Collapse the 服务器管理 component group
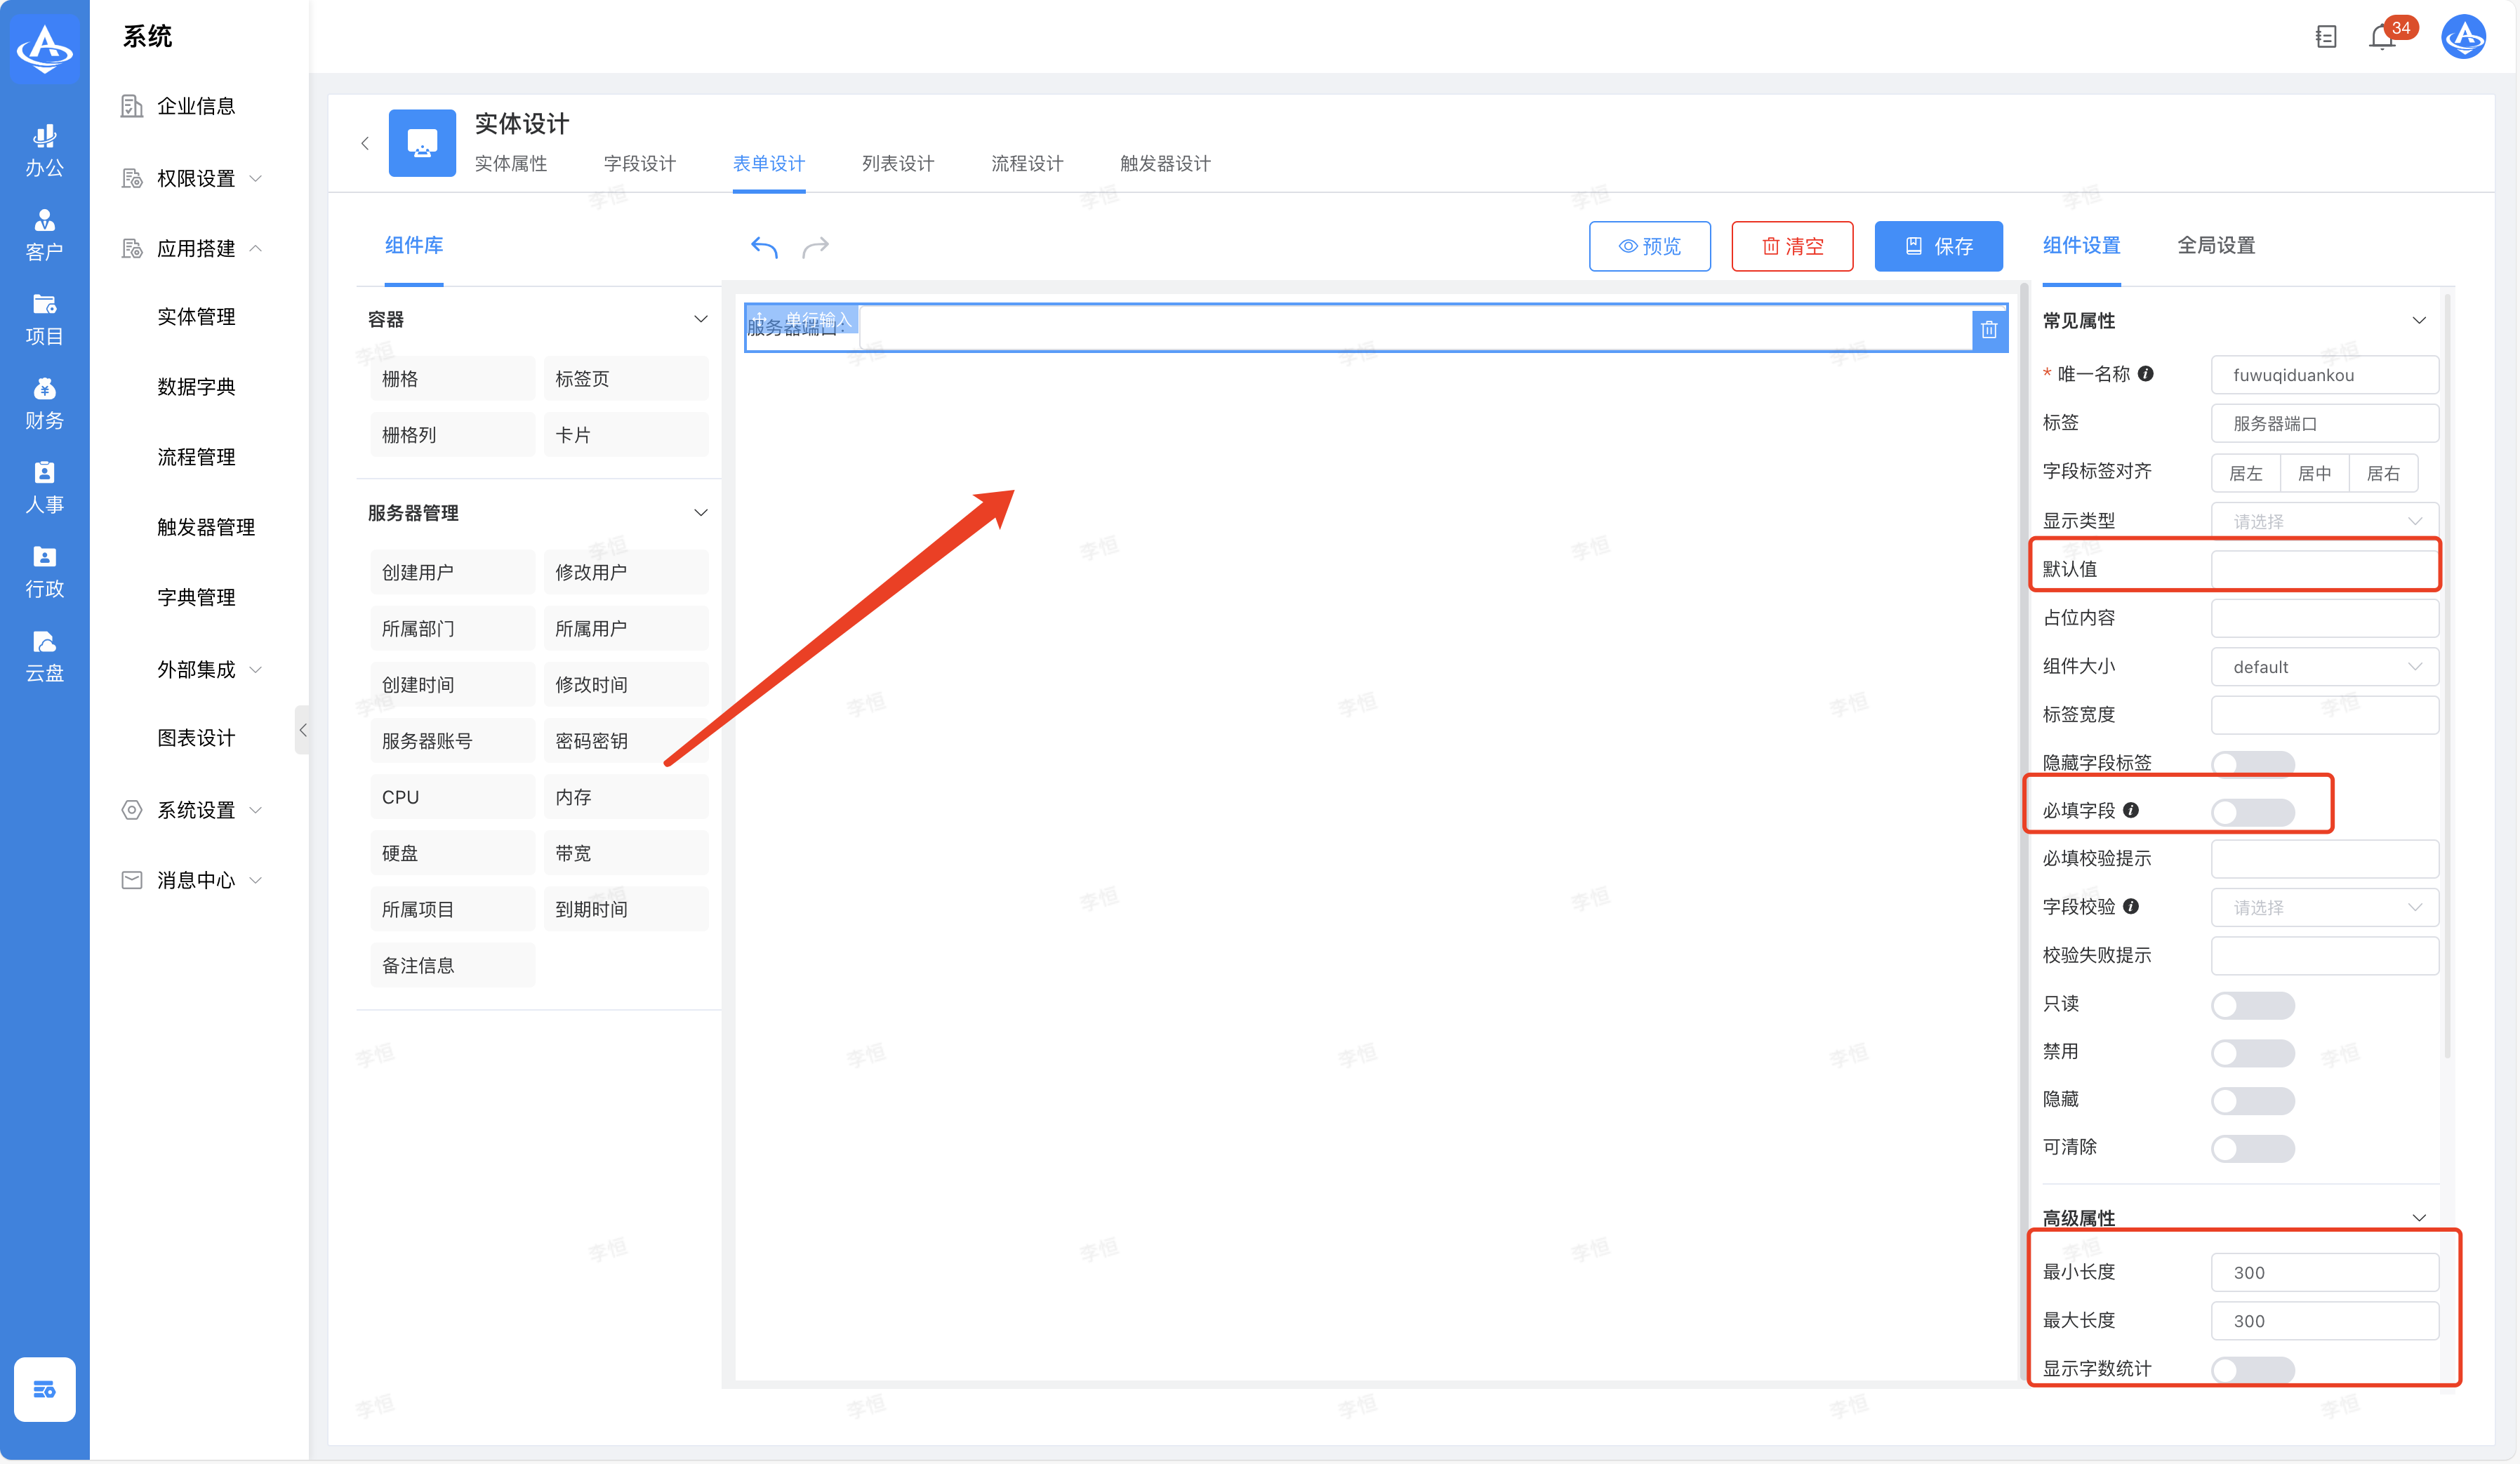The height and width of the screenshot is (1464, 2520). [700, 513]
